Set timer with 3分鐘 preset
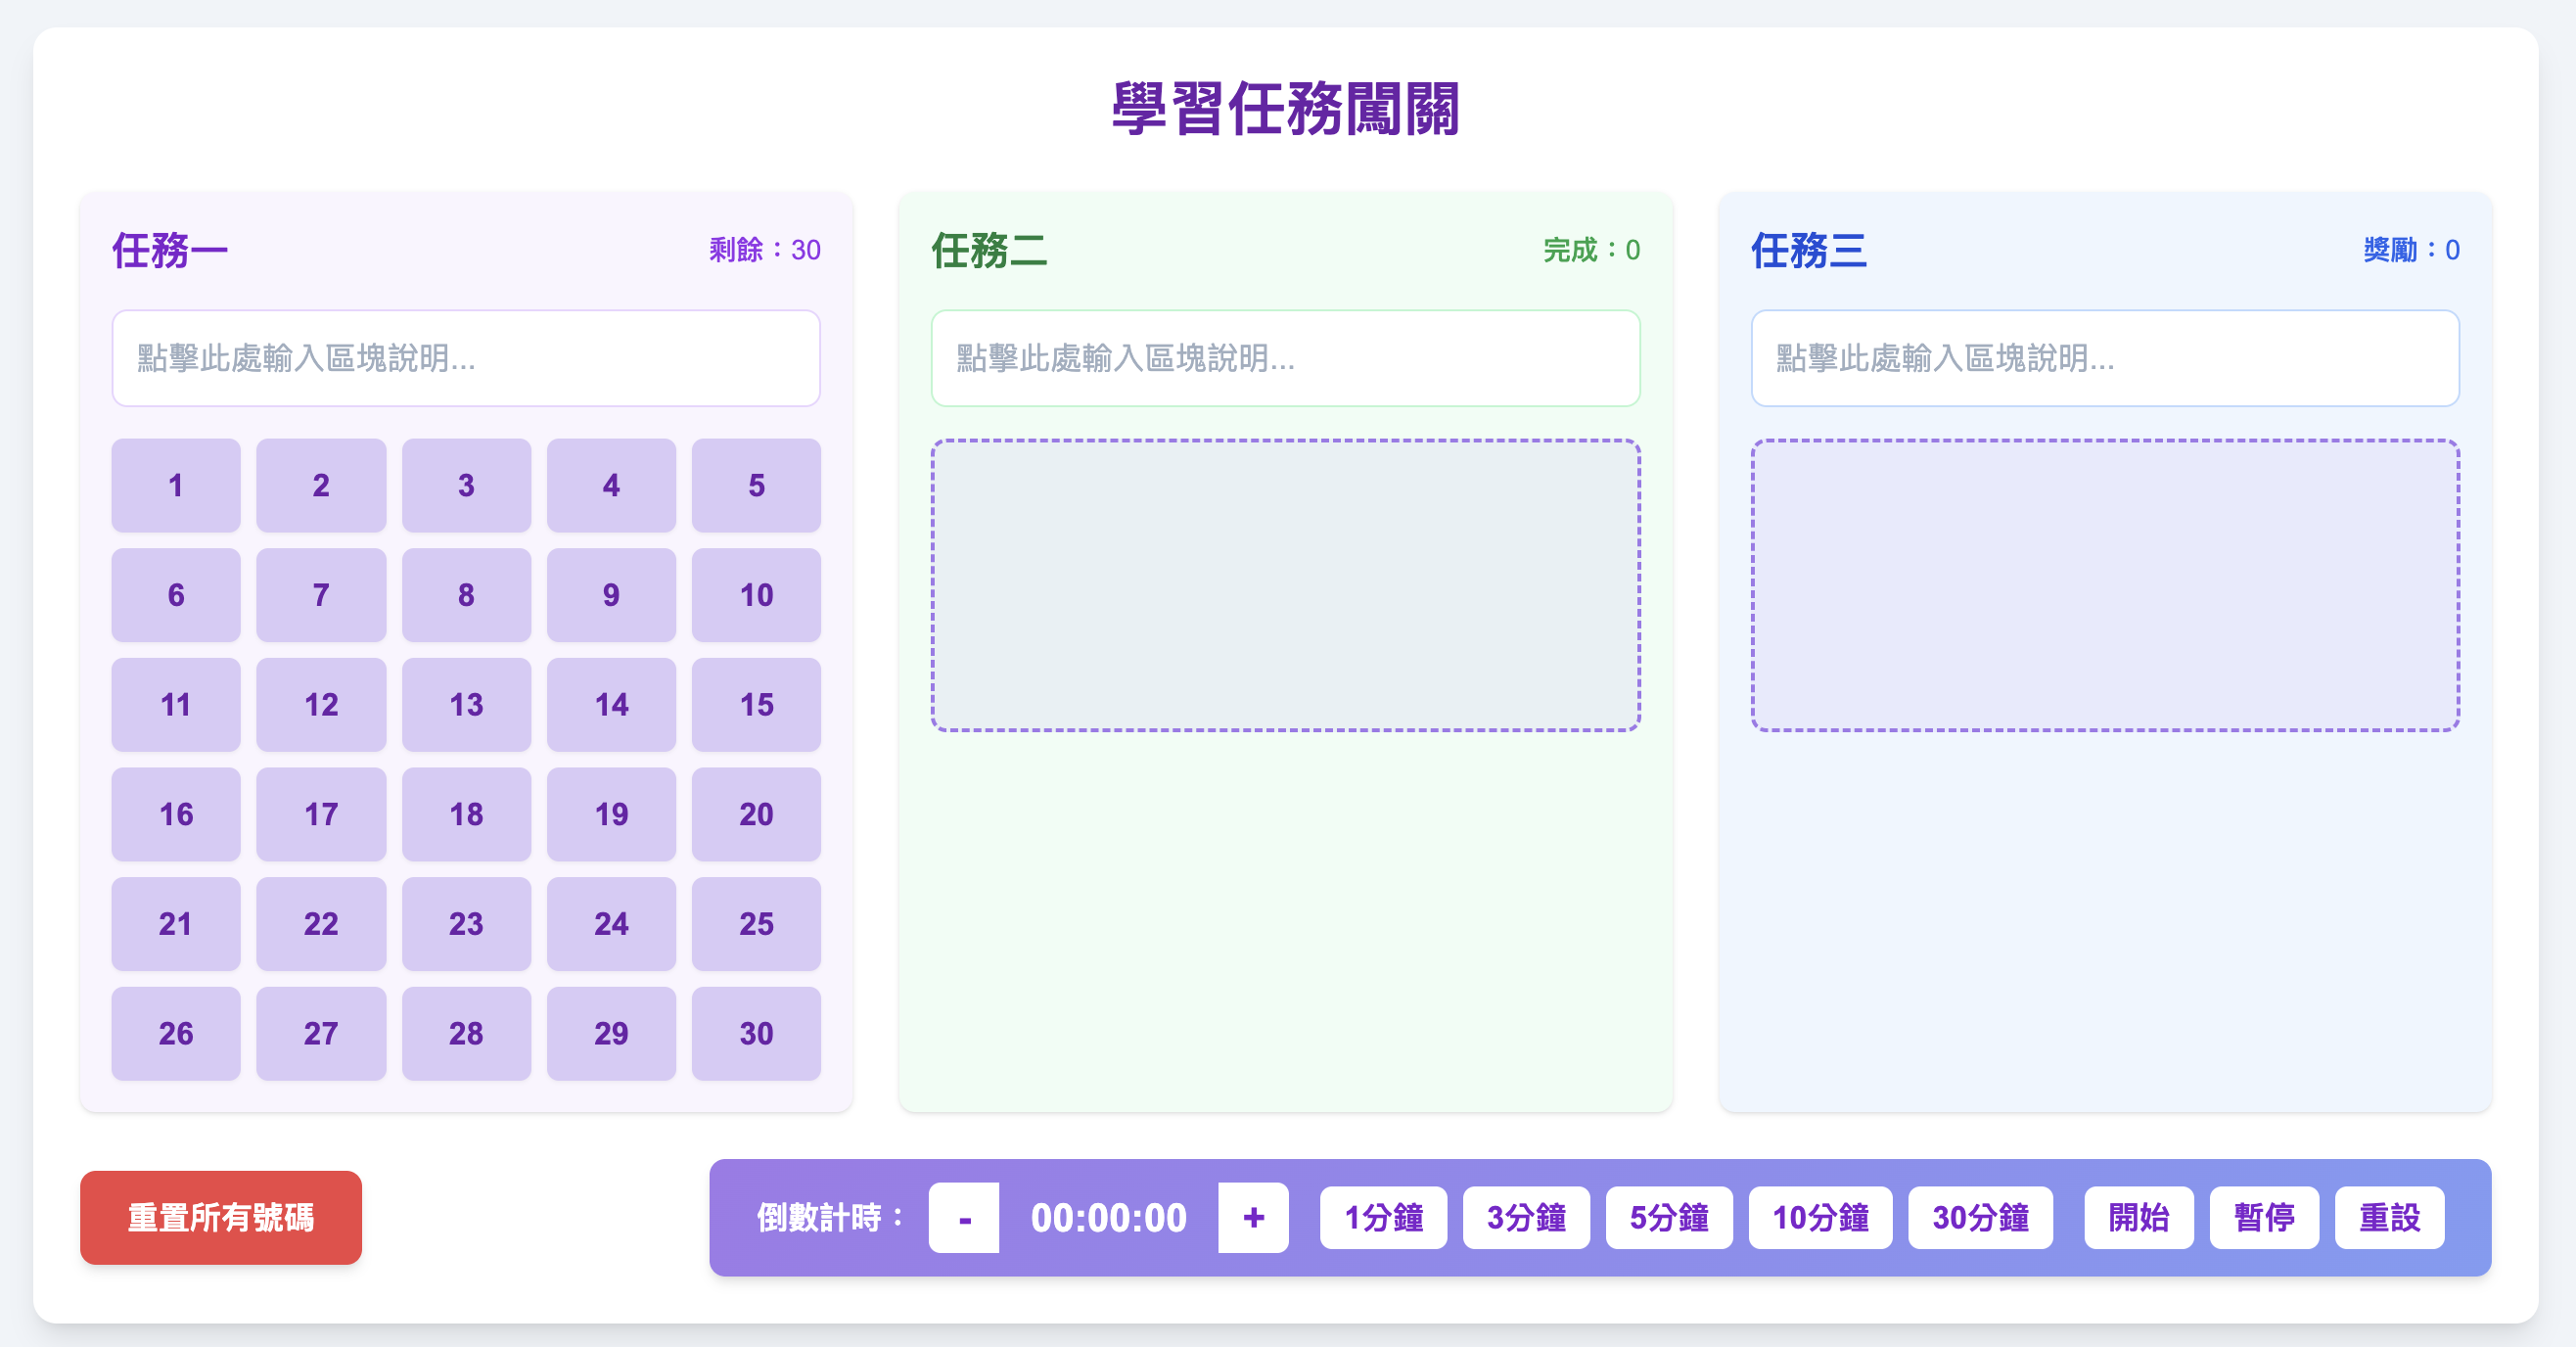Screen dimensions: 2576x1347 click(x=1525, y=1217)
